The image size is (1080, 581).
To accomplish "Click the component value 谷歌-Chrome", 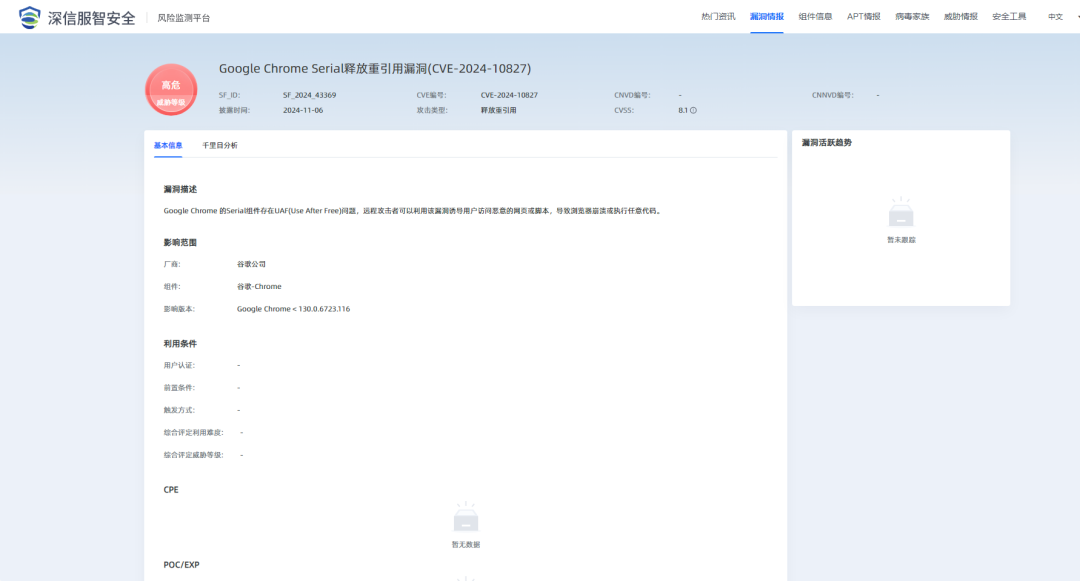I will pos(259,286).
